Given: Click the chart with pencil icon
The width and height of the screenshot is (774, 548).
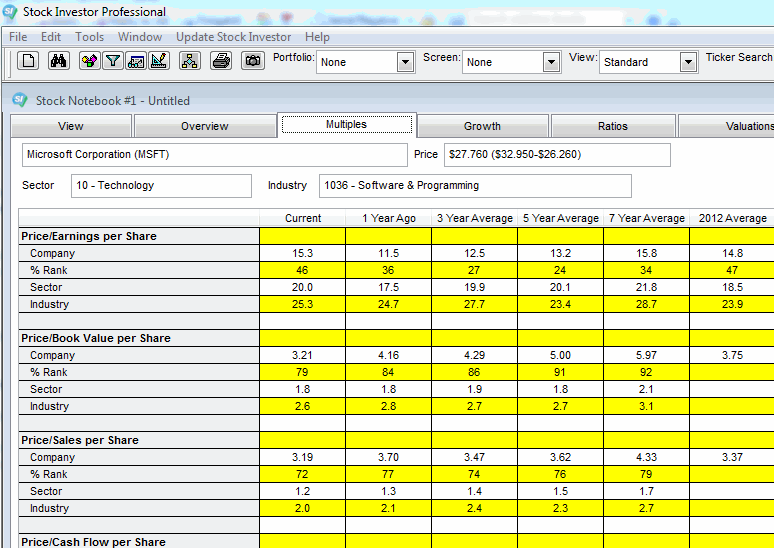Looking at the screenshot, I should pos(158,62).
